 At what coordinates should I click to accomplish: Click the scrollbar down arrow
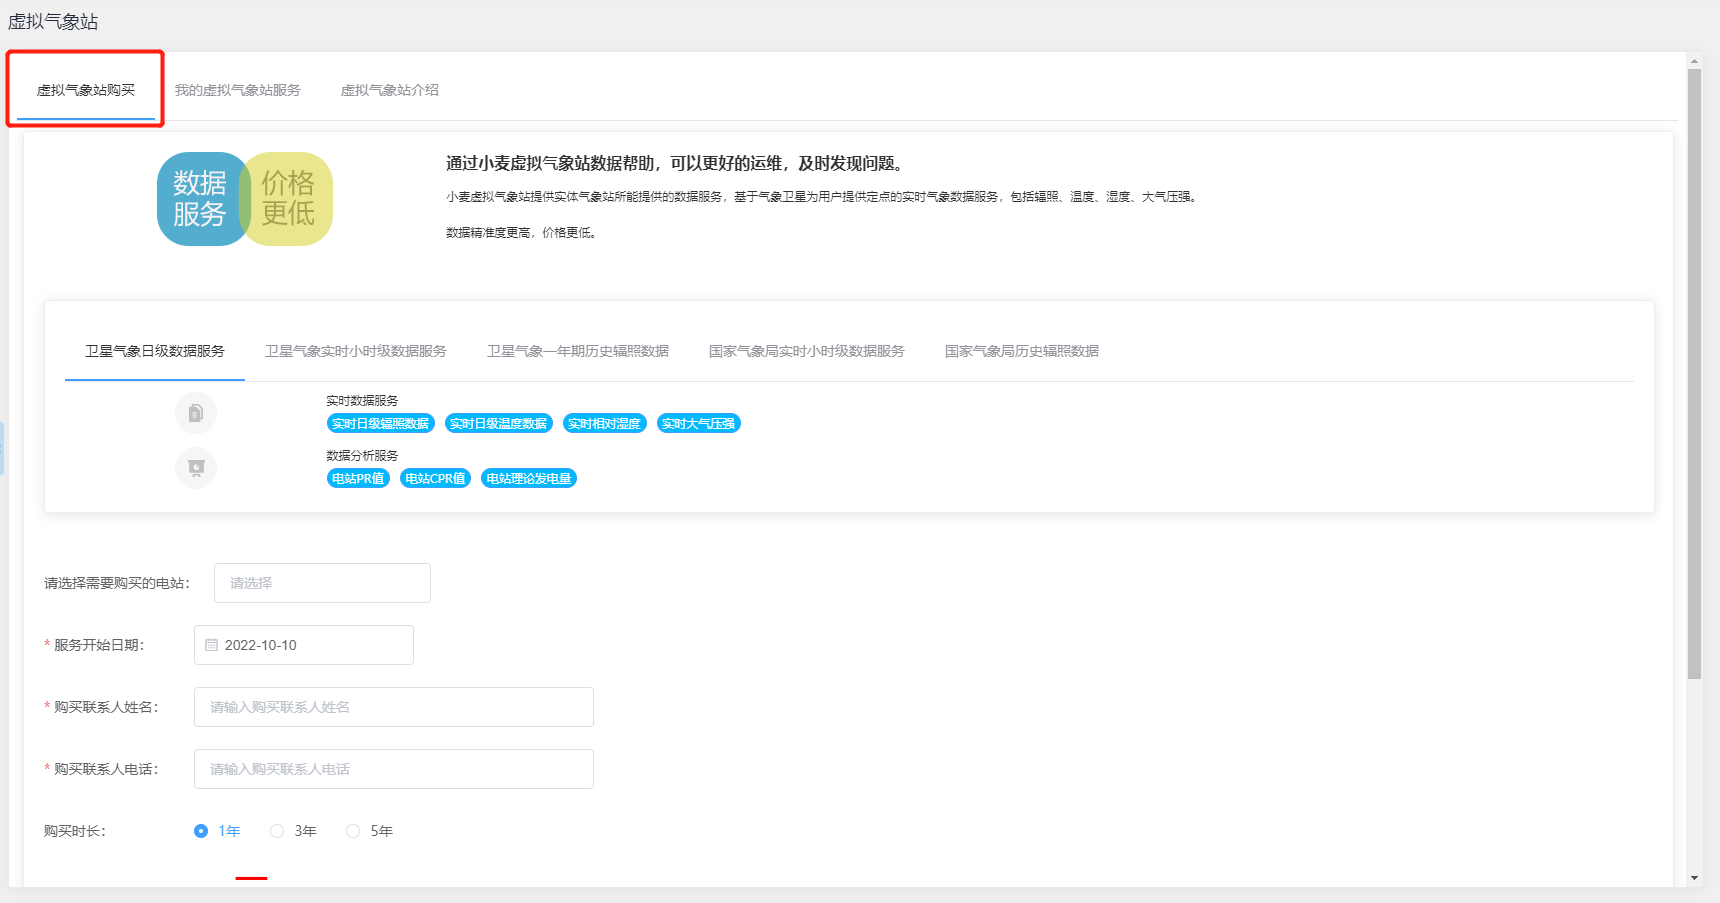click(x=1694, y=878)
